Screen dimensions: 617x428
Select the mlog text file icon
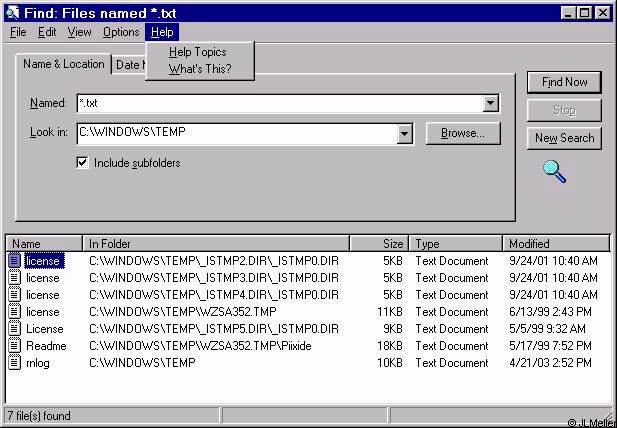click(x=14, y=363)
